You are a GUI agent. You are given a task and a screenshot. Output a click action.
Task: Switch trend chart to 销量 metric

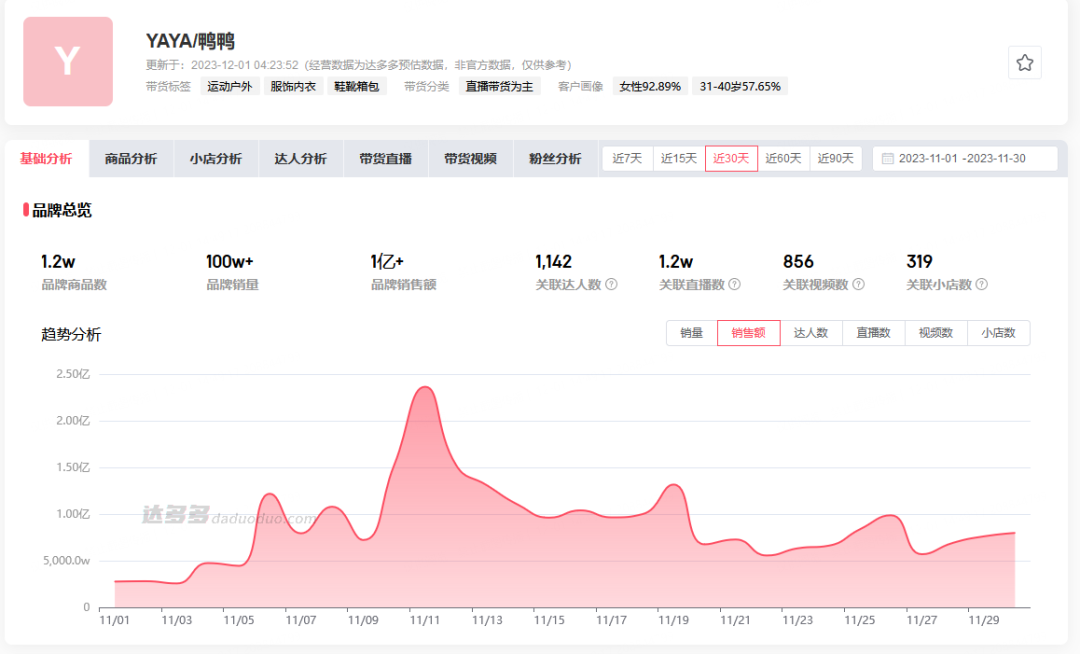692,333
